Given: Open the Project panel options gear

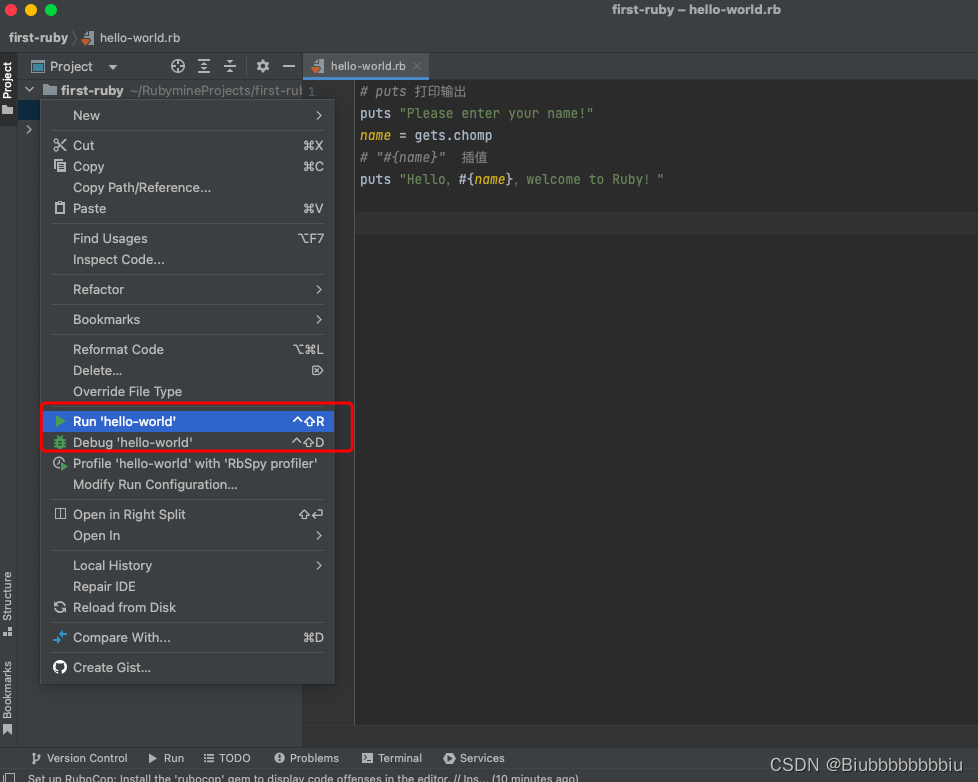Looking at the screenshot, I should [x=261, y=66].
